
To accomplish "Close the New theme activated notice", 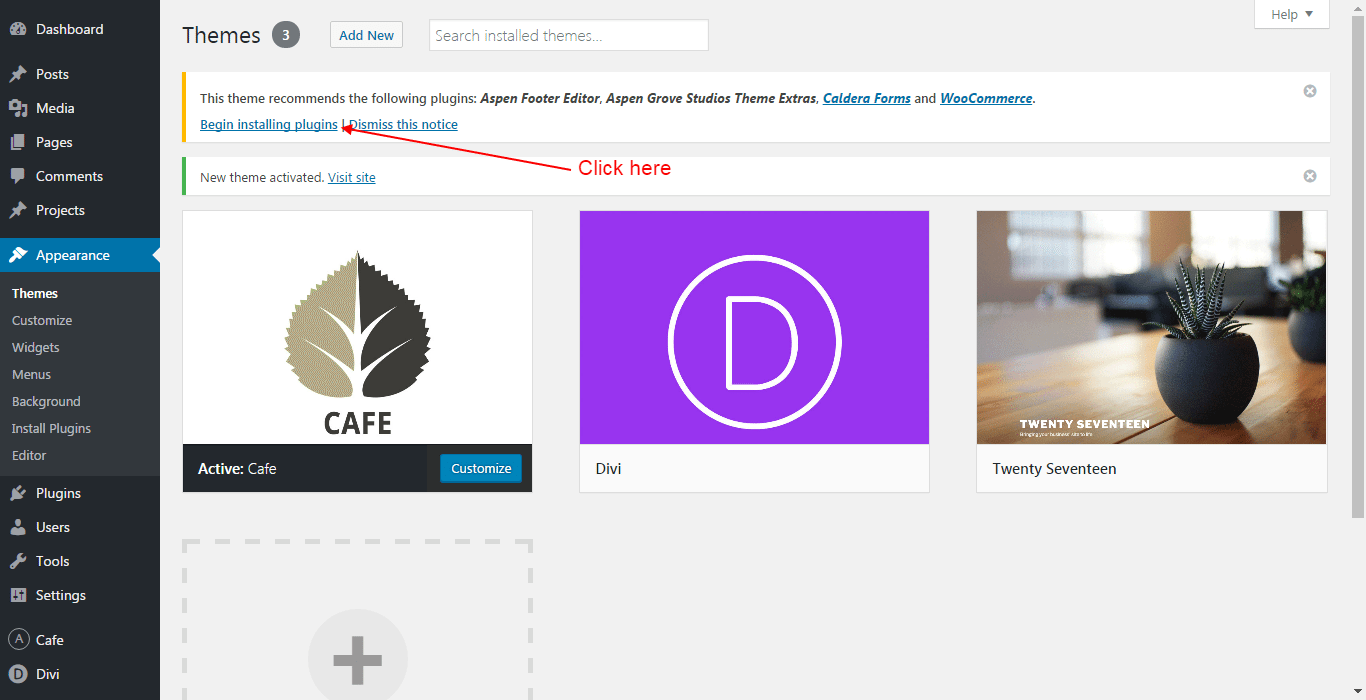I will (x=1310, y=176).
